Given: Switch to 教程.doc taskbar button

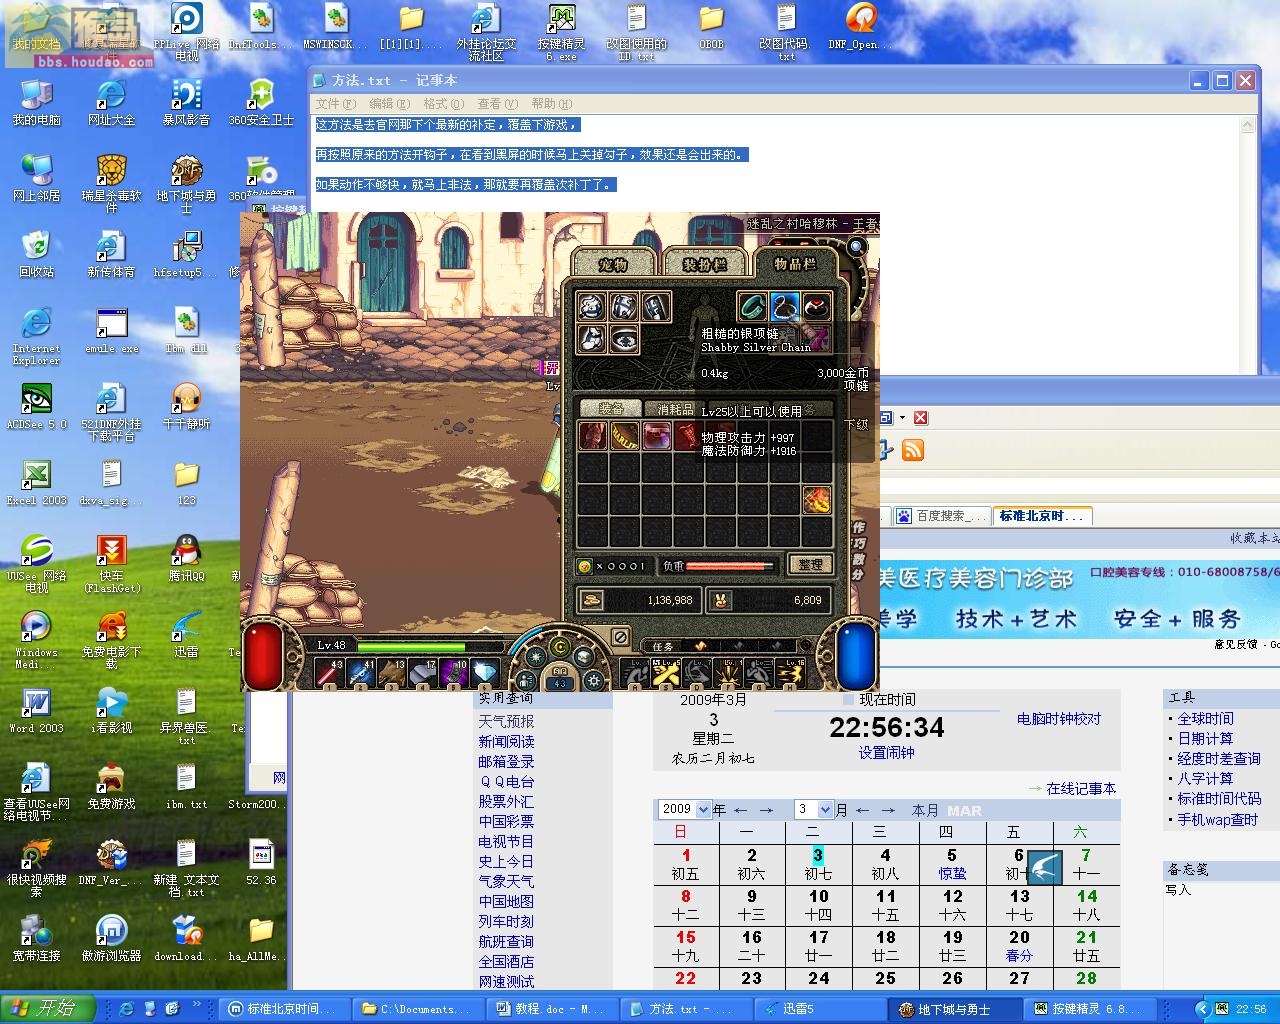Looking at the screenshot, I should (552, 1009).
